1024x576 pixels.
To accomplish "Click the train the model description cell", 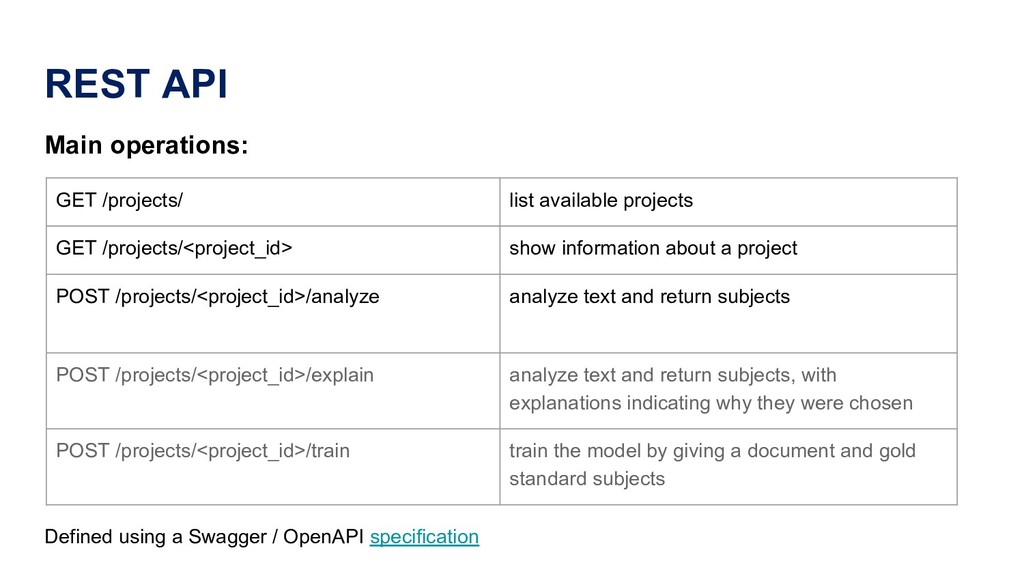I will [712, 465].
